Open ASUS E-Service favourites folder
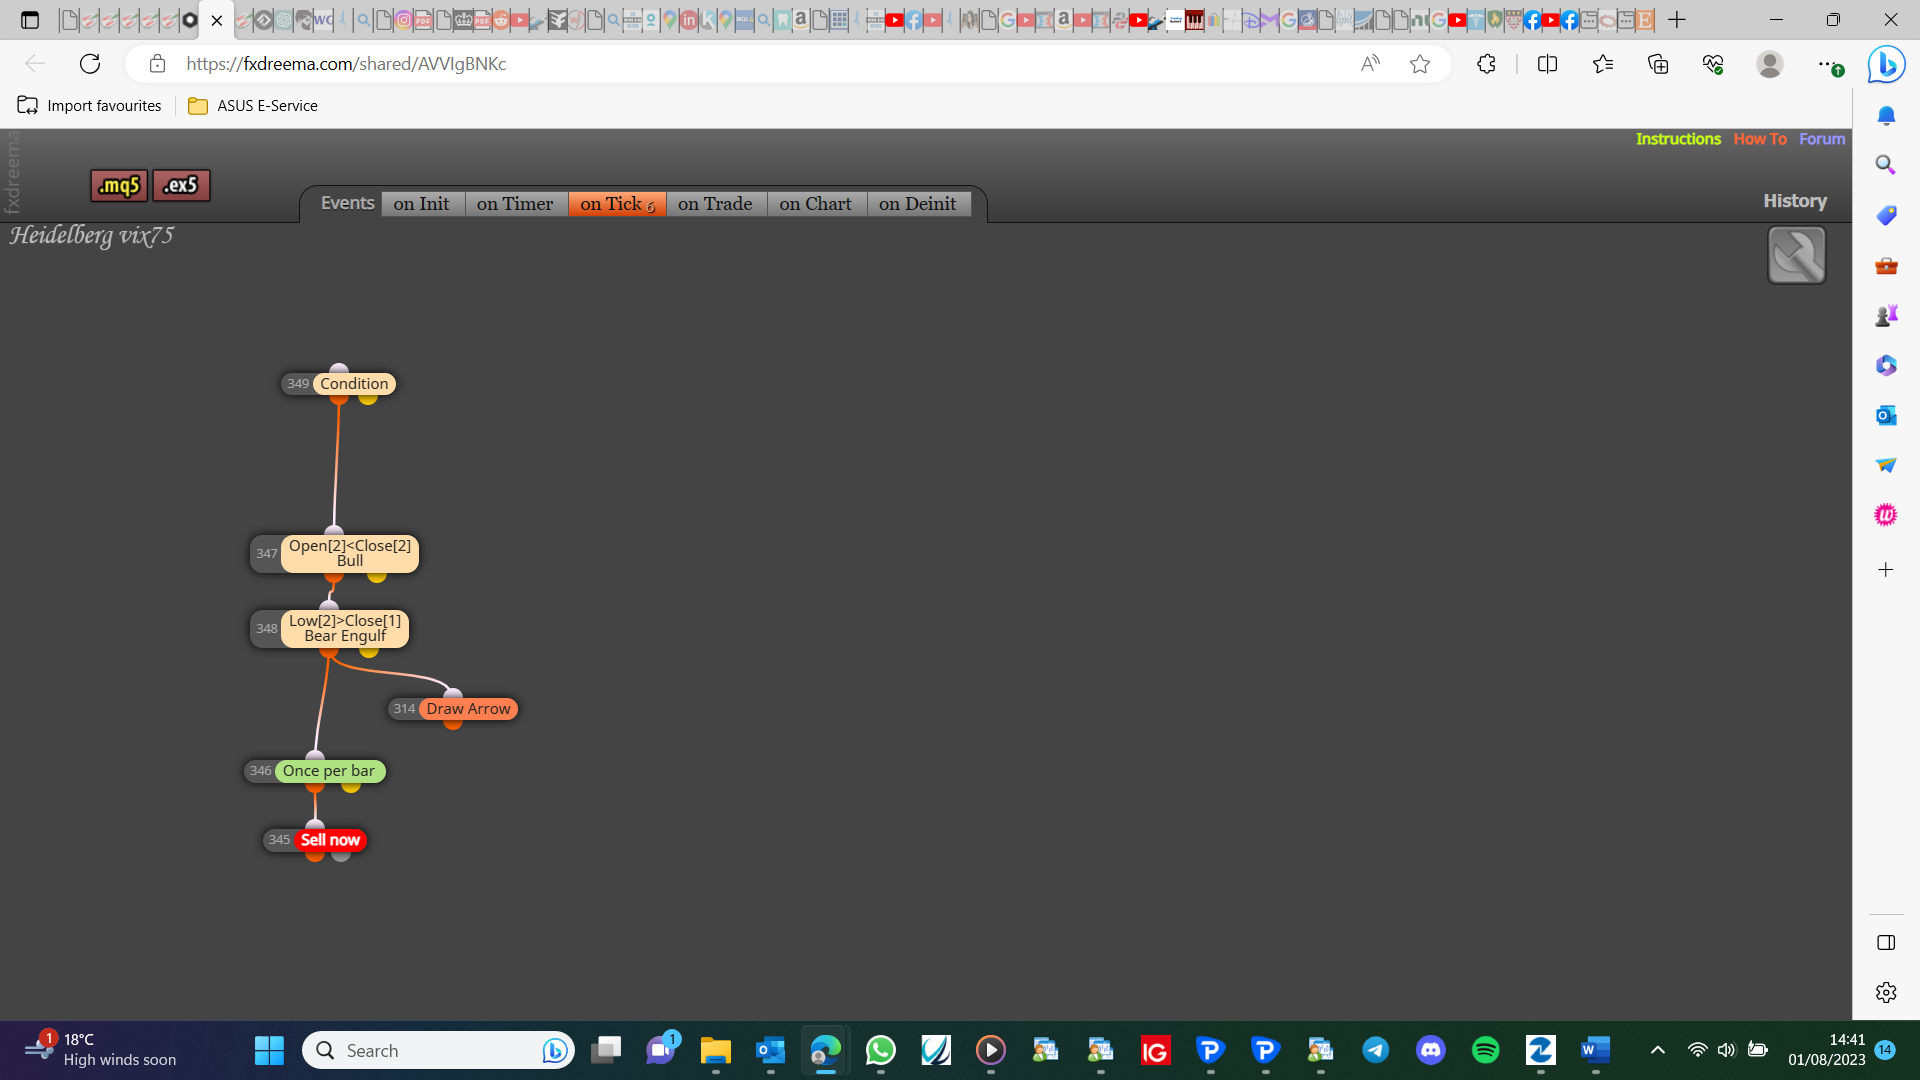This screenshot has height=1080, width=1920. pos(253,106)
